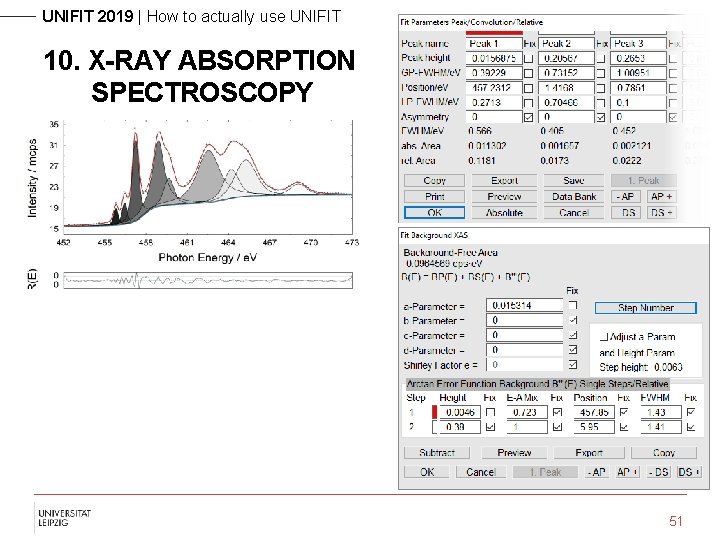The width and height of the screenshot is (720, 540).
Task: Click Subtract in Fit Background XAS dialog
Action: [437, 453]
